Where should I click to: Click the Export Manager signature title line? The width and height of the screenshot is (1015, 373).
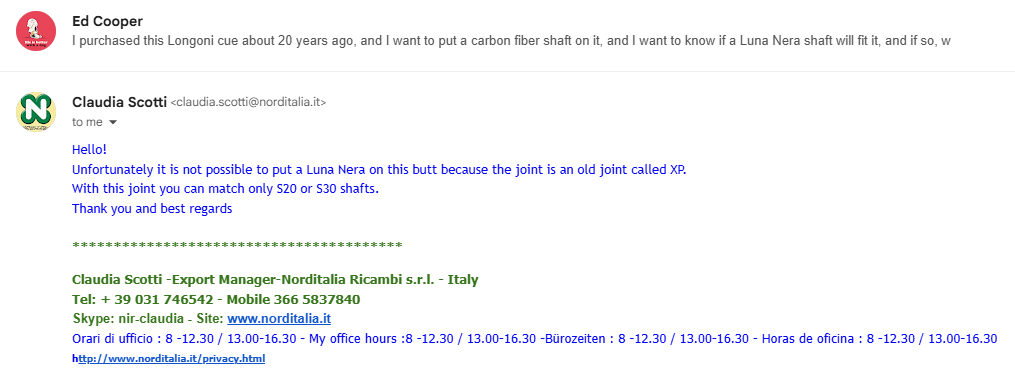pyautogui.click(x=275, y=280)
